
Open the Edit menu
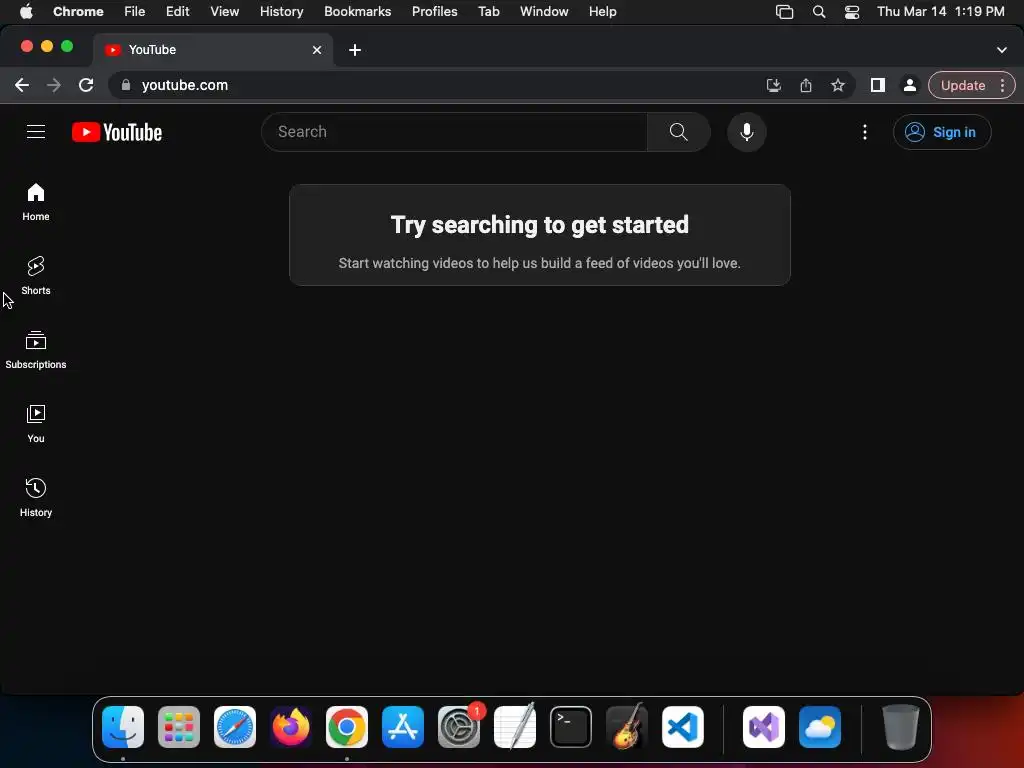coord(178,11)
